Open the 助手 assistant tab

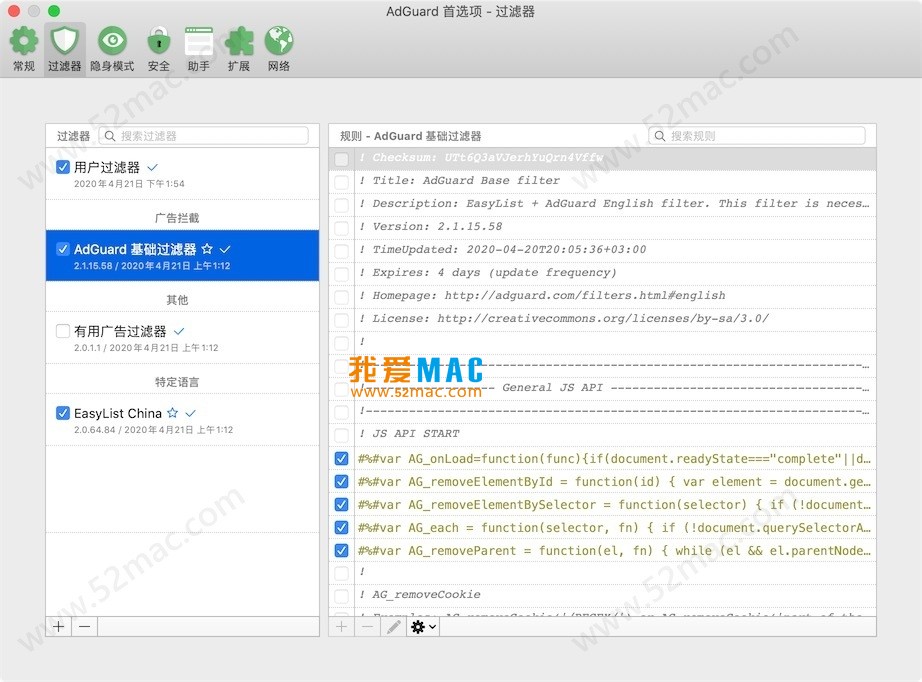[x=199, y=49]
